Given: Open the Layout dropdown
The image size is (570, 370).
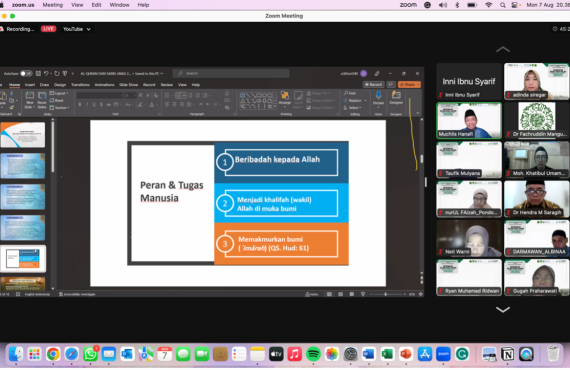Looking at the screenshot, I should [59, 93].
